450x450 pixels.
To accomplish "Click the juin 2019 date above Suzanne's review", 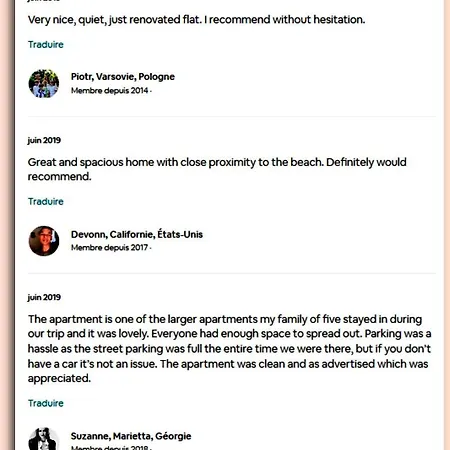I will (44, 297).
